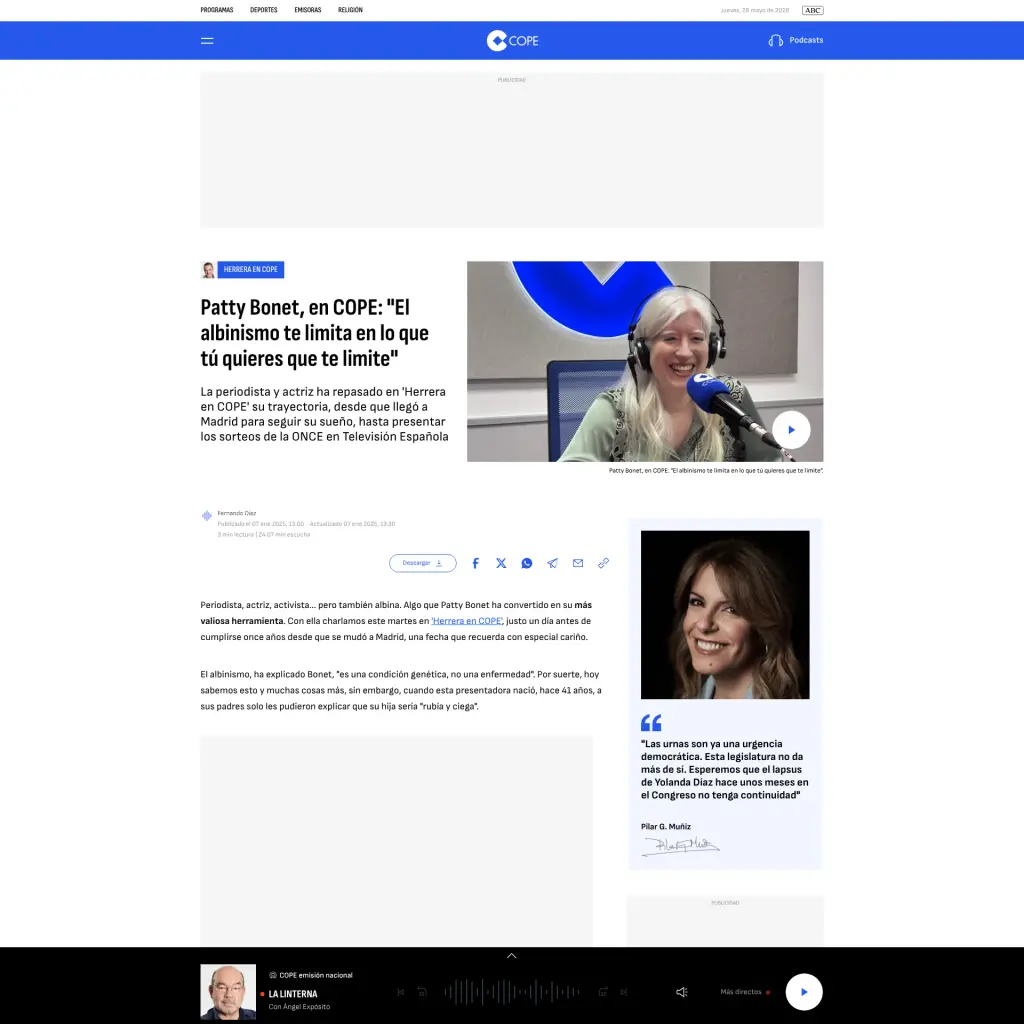The image size is (1024, 1024).
Task: Click the La Linterna program title
Action: coord(293,994)
